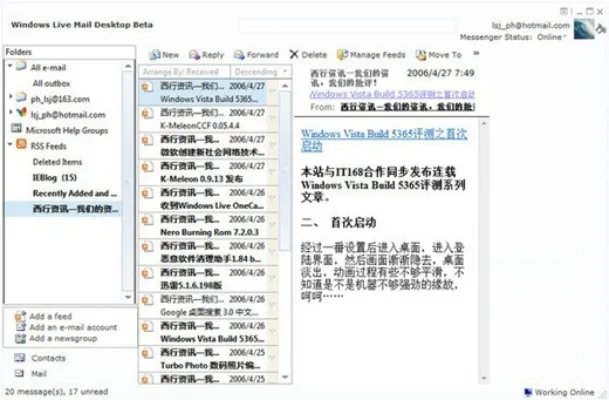Click the Microsoft Help Groups icon

[16, 129]
